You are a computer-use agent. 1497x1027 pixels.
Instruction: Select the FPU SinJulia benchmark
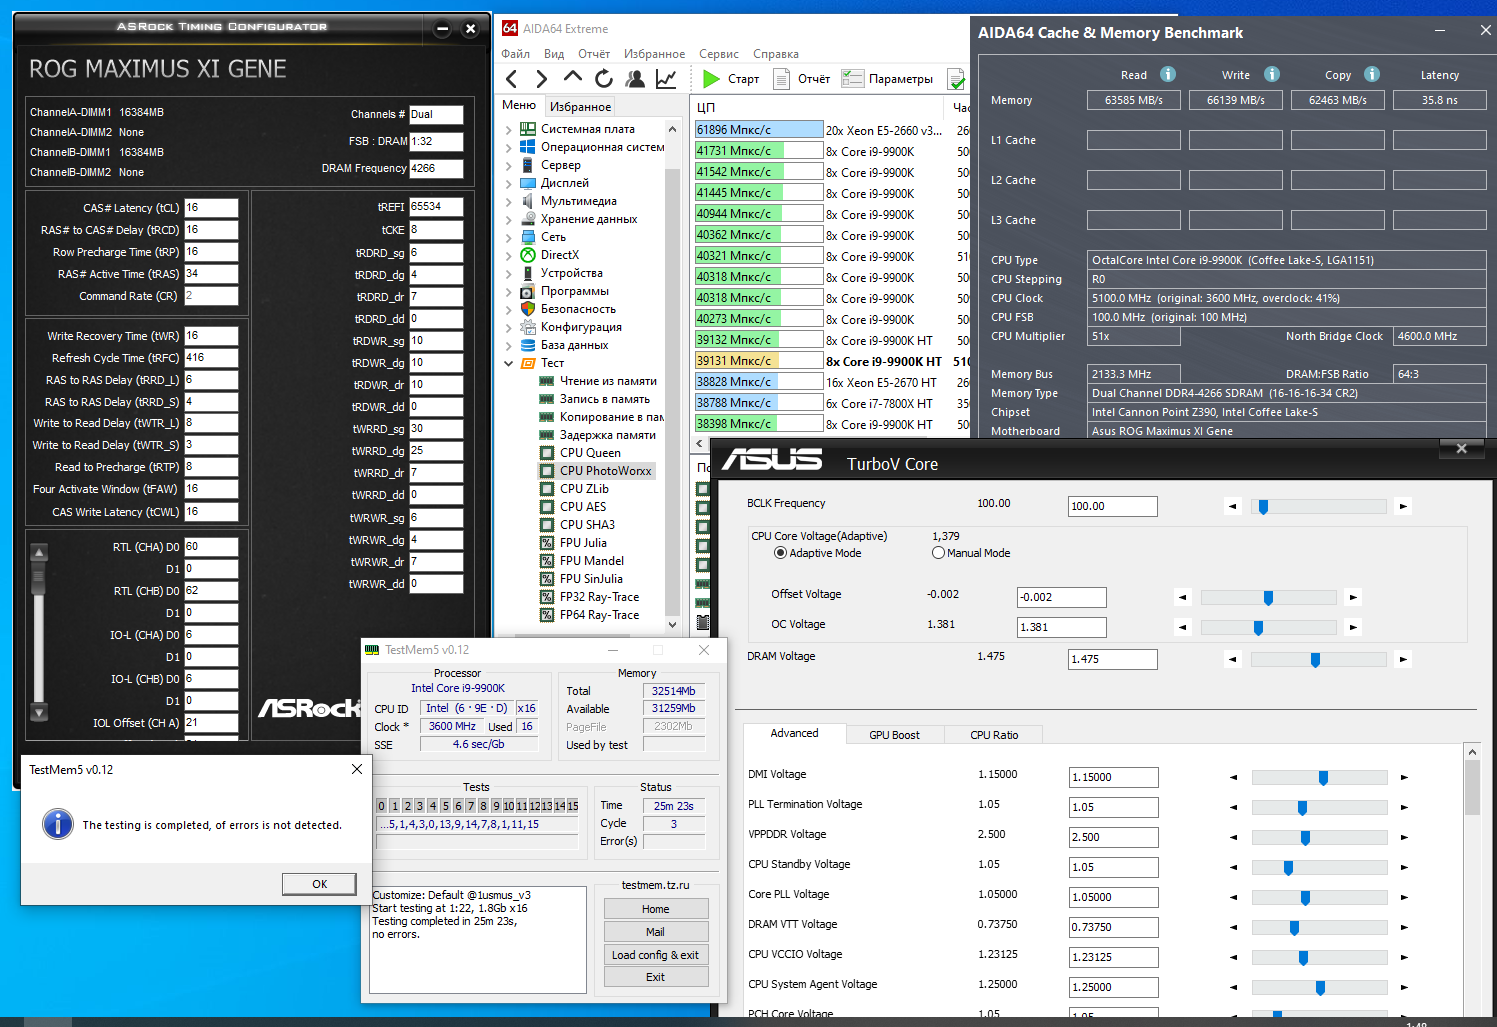(x=591, y=579)
